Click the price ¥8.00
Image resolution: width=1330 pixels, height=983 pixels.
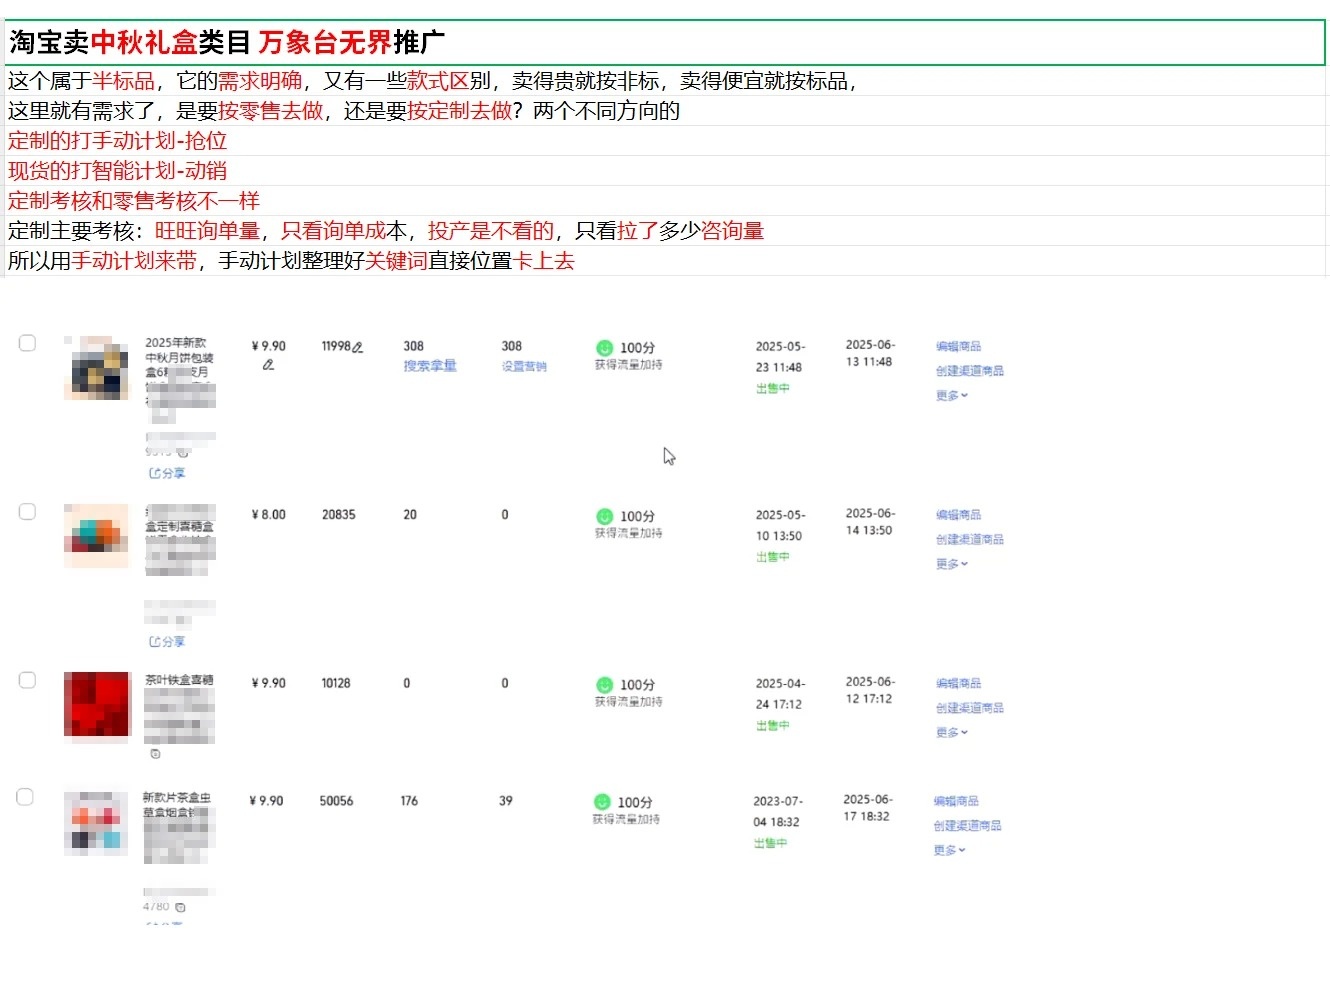coord(268,515)
